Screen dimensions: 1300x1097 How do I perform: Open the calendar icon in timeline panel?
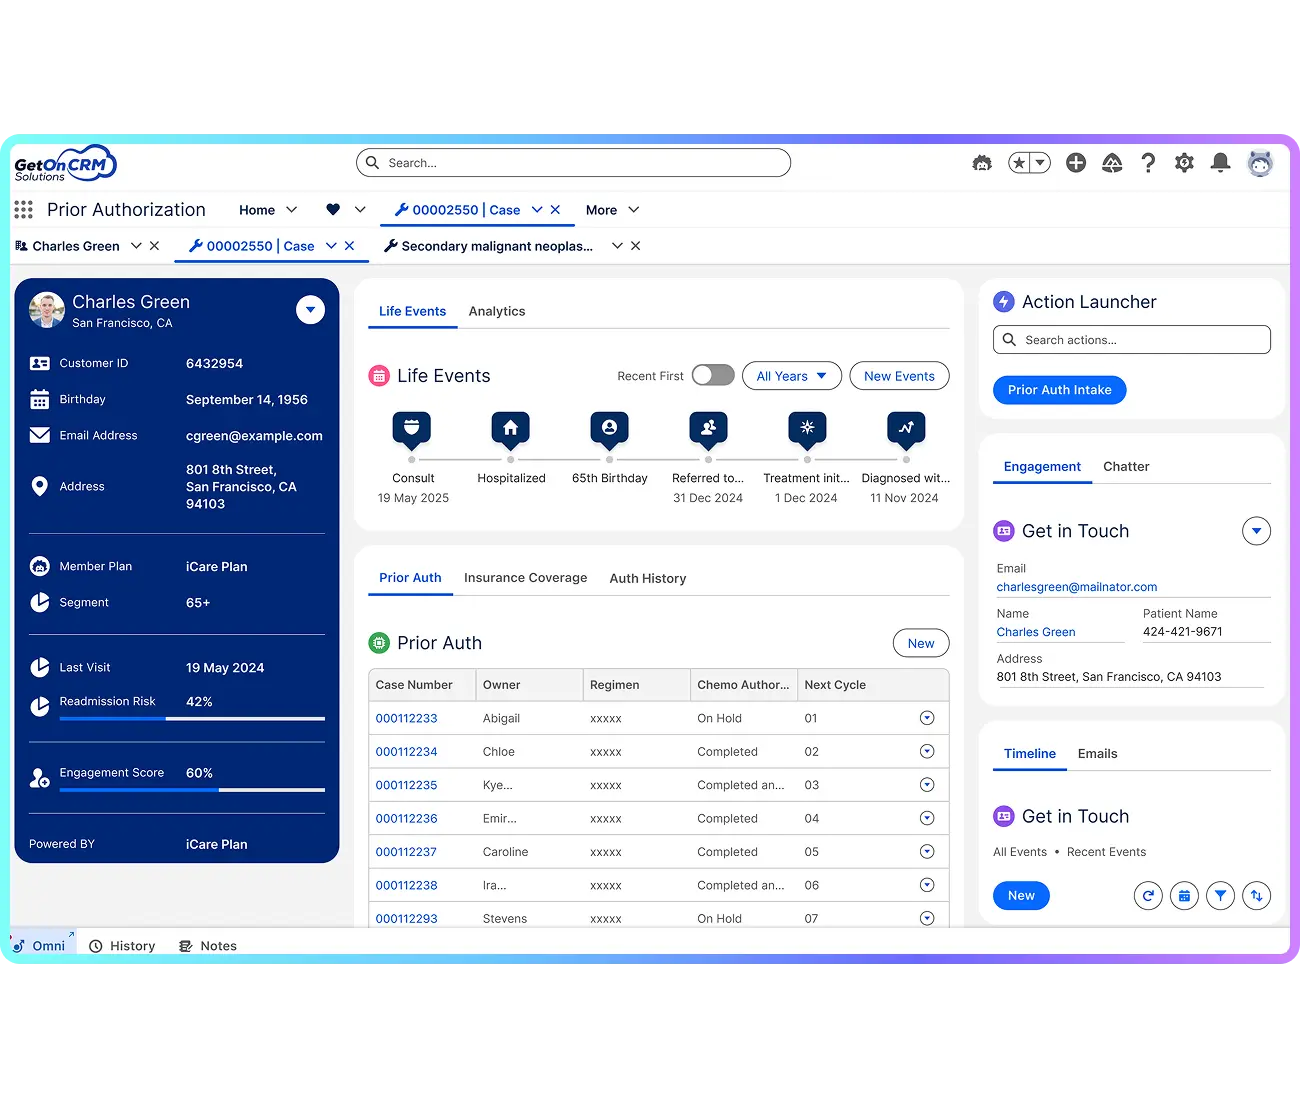tap(1184, 896)
